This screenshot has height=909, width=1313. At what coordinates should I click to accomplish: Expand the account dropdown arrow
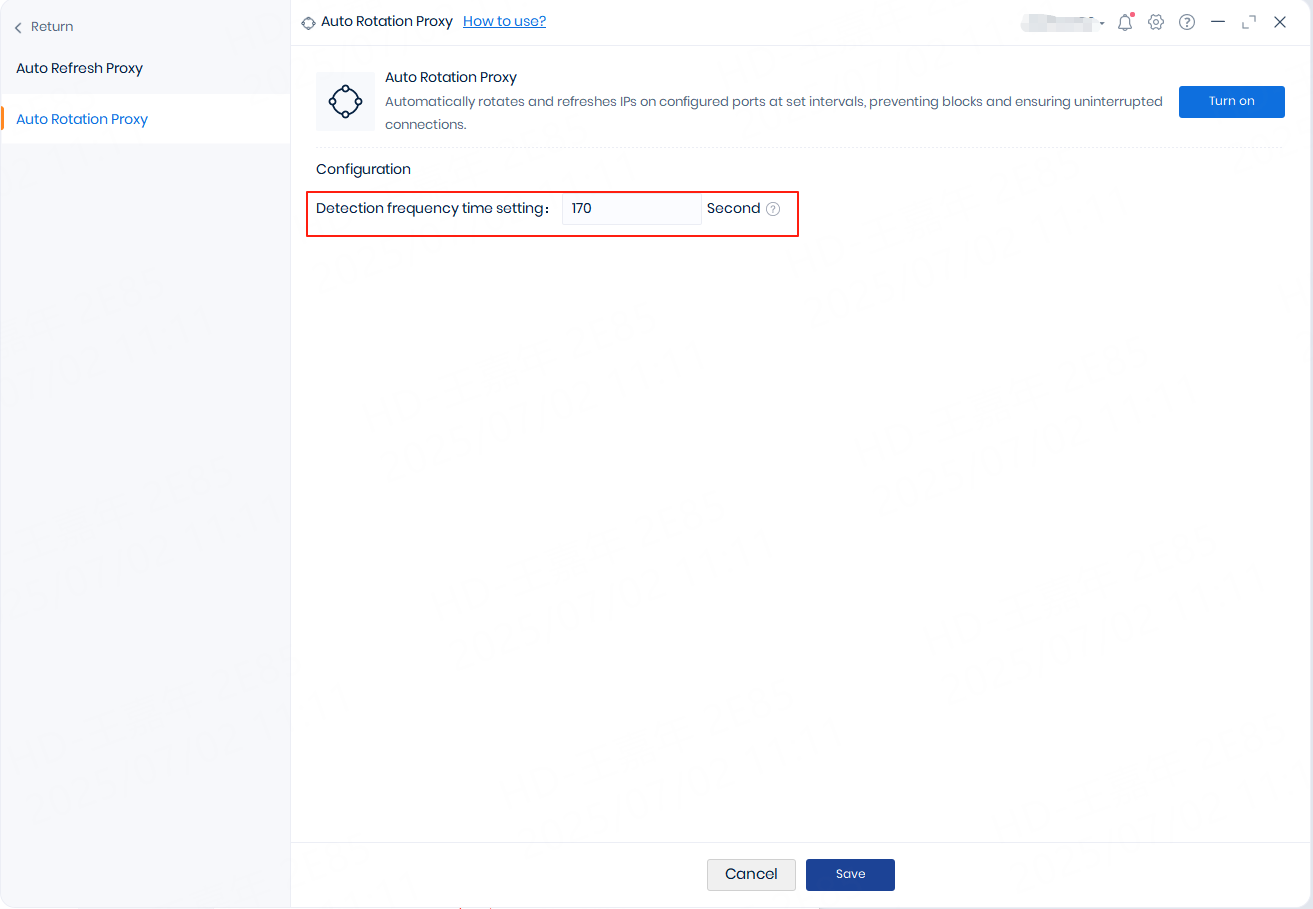(1102, 23)
